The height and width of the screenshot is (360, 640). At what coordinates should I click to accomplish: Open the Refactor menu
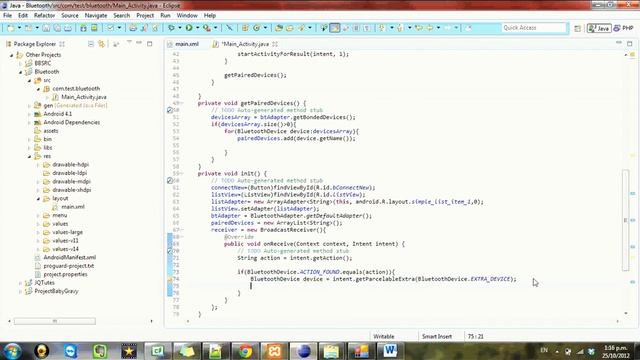click(x=44, y=16)
